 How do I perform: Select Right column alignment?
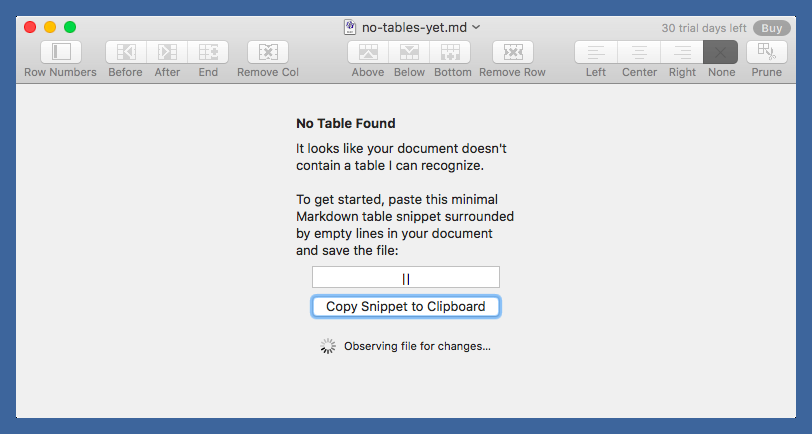tap(682, 52)
